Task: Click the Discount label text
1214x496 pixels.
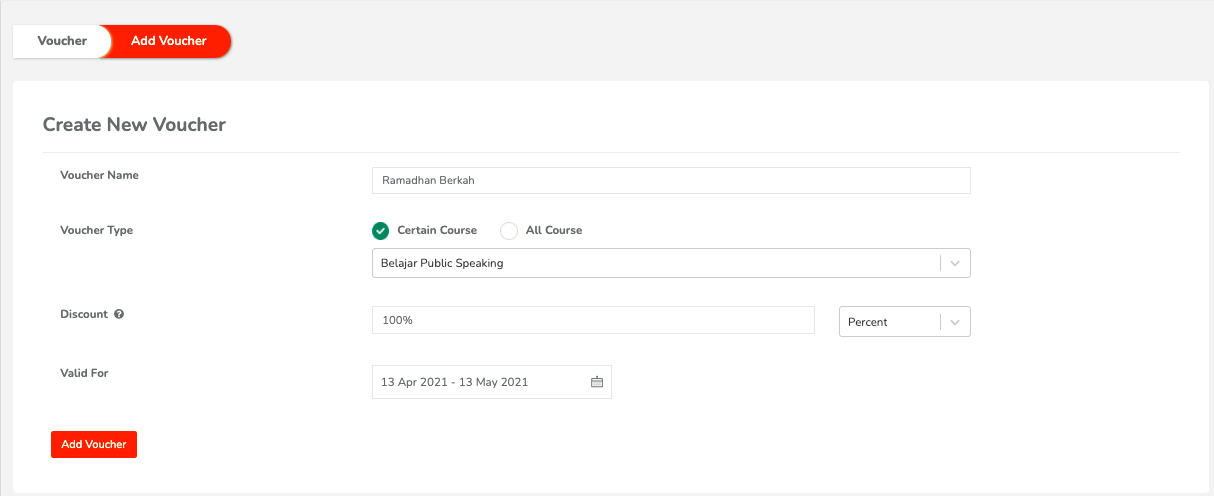Action: [x=84, y=314]
